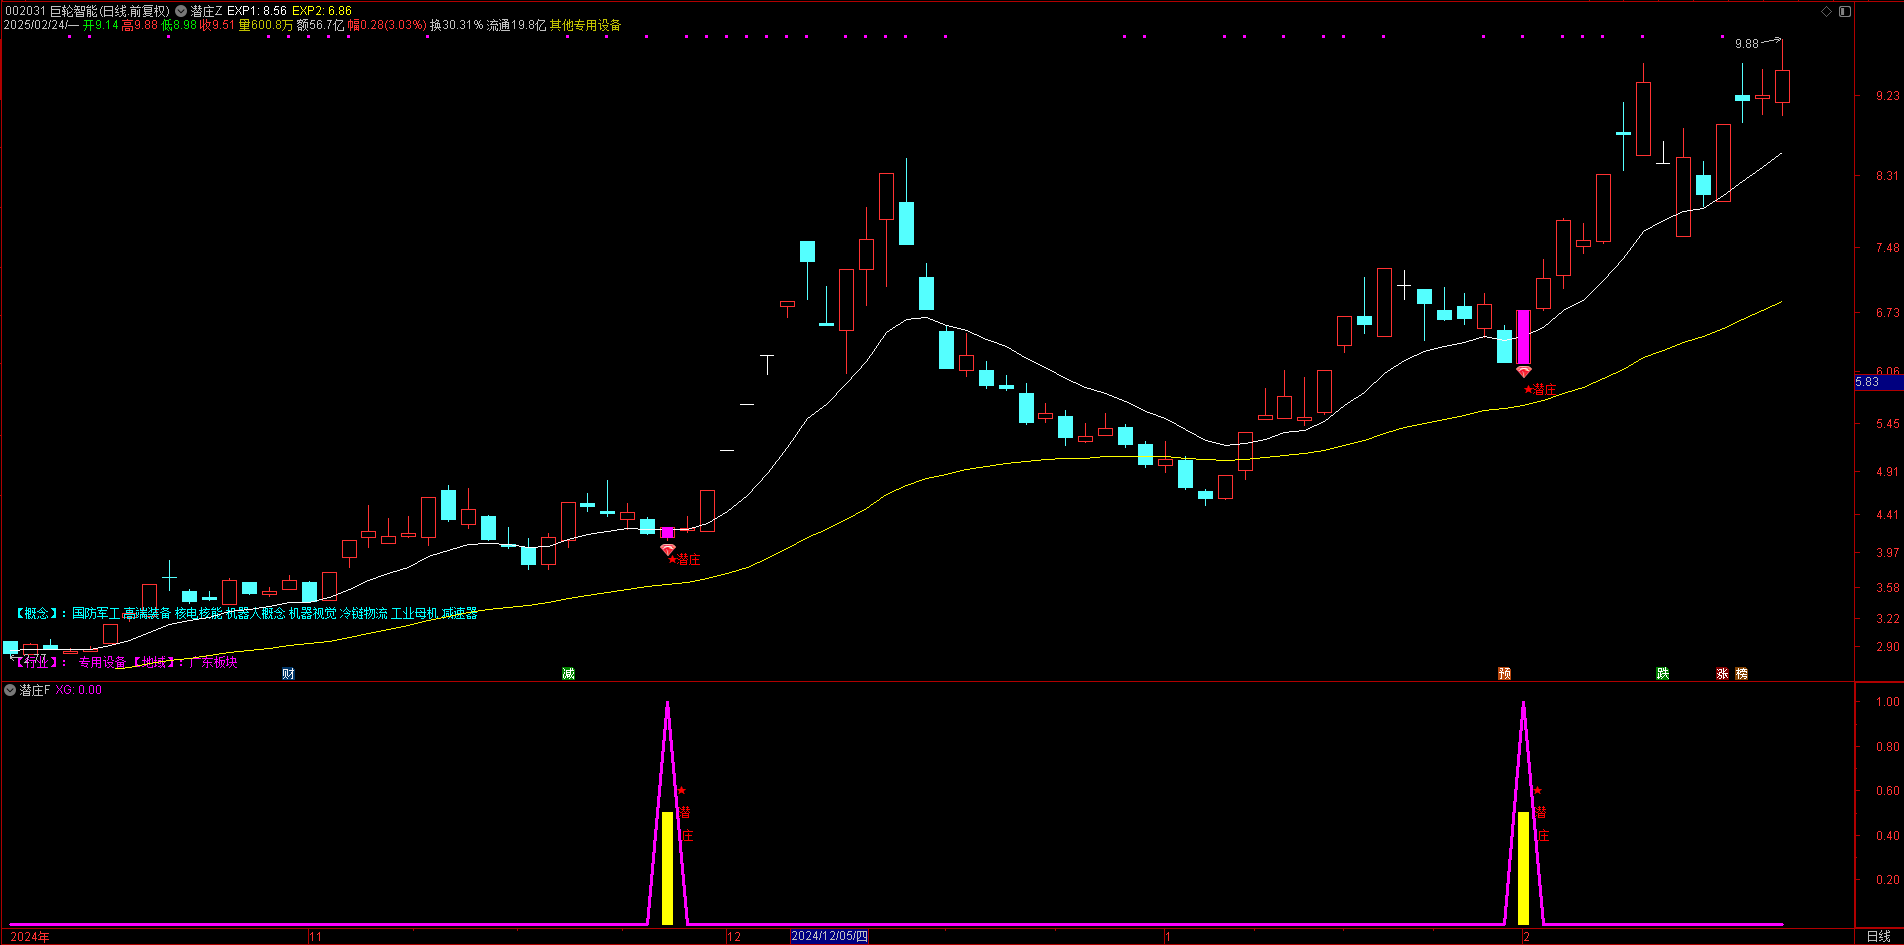Click the 9.23 price axis label
The height and width of the screenshot is (945, 1904).
(1888, 96)
